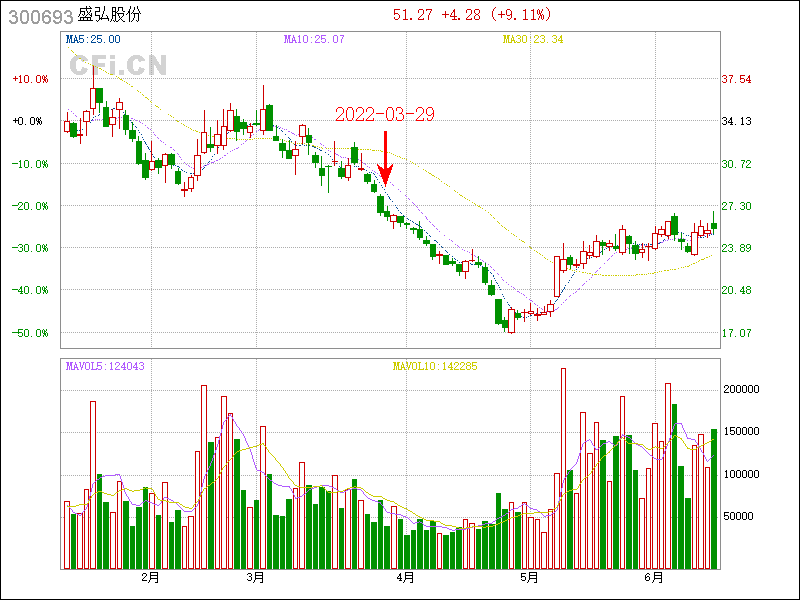800x600 pixels.
Task: Click the 30.72 price axis value
Action: [x=736, y=164]
